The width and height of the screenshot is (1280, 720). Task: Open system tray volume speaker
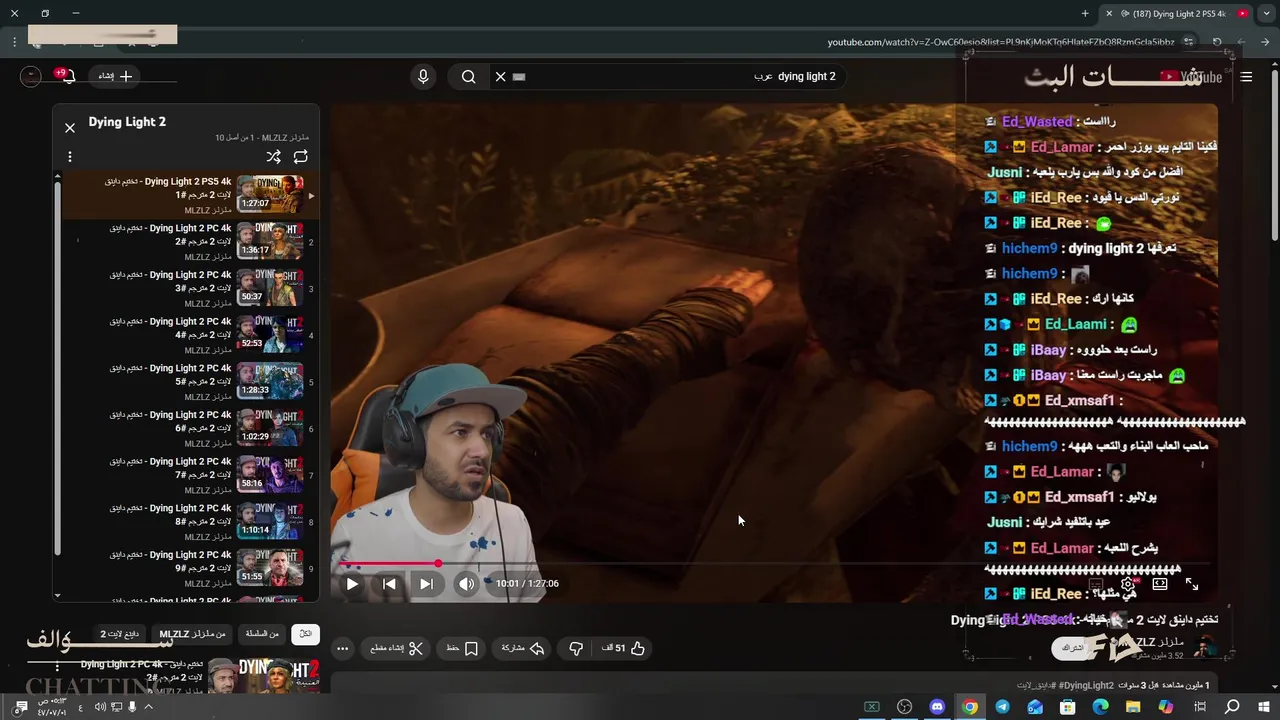pyautogui.click(x=100, y=707)
